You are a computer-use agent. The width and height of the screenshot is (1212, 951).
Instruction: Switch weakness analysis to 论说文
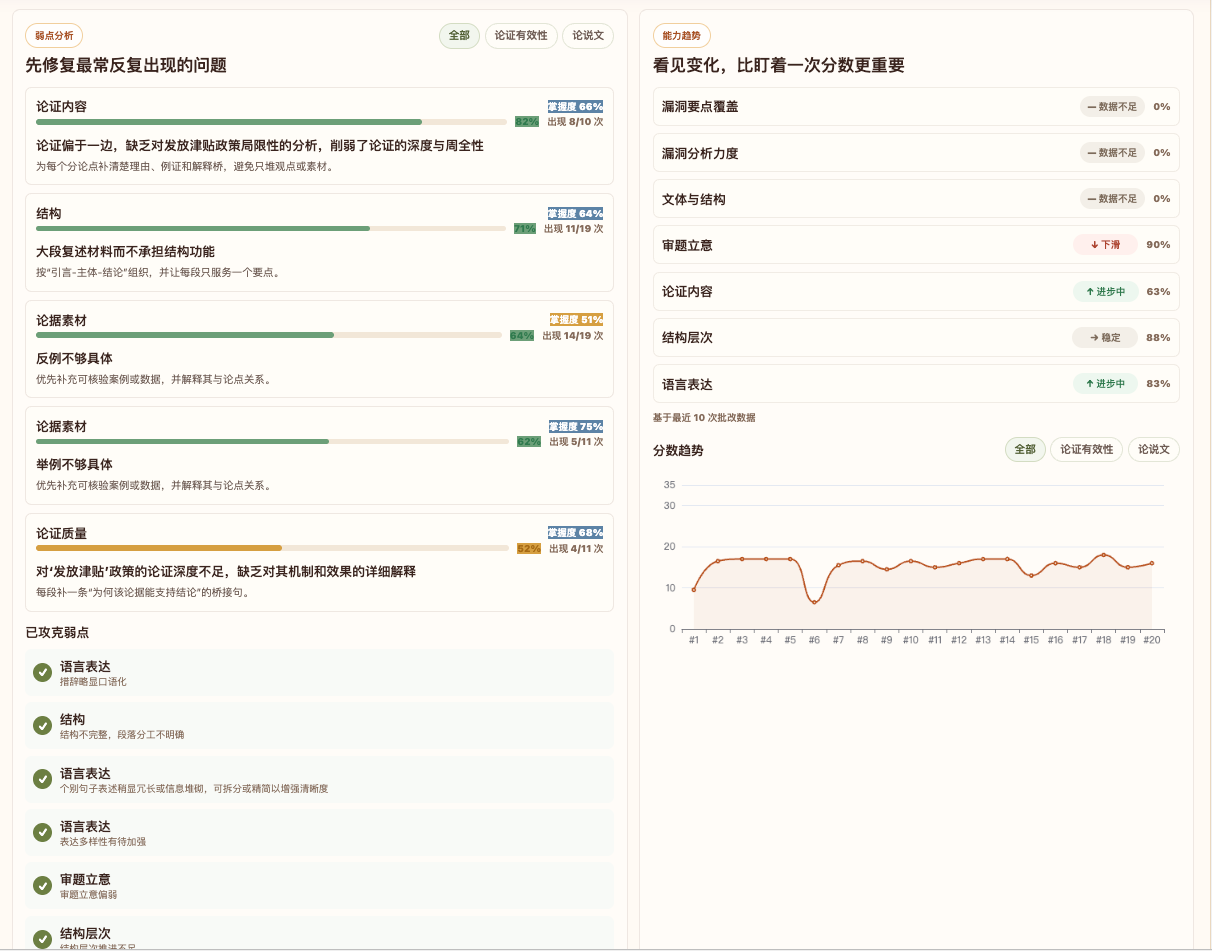(x=588, y=35)
